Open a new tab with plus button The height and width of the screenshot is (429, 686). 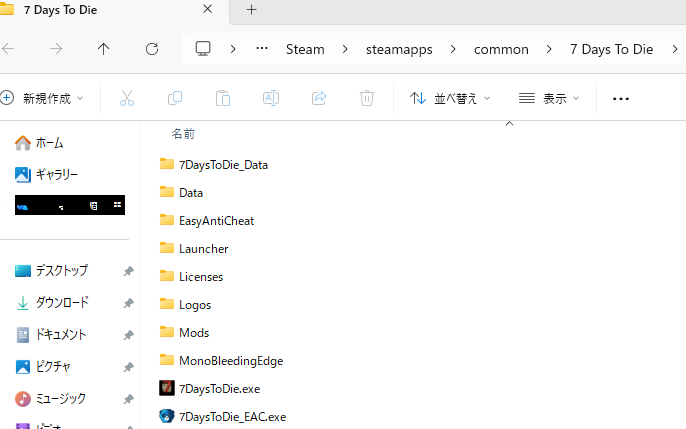point(251,10)
